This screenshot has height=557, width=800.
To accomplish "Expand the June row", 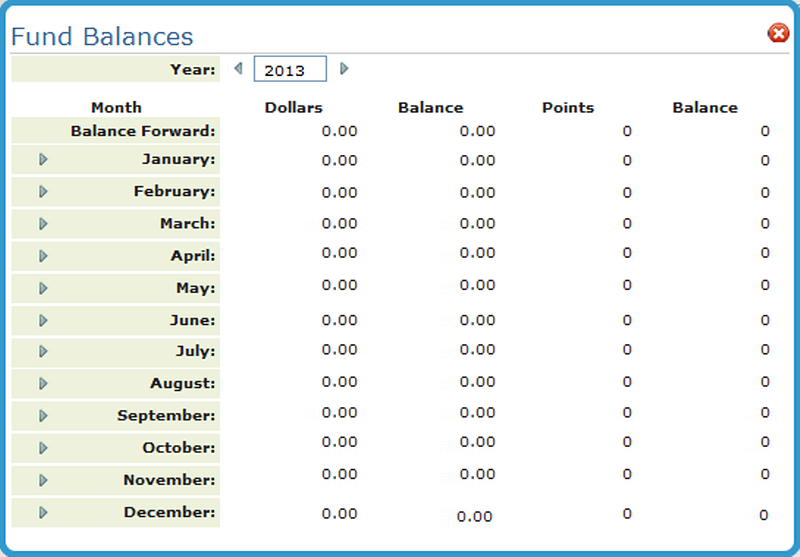I will click(43, 320).
